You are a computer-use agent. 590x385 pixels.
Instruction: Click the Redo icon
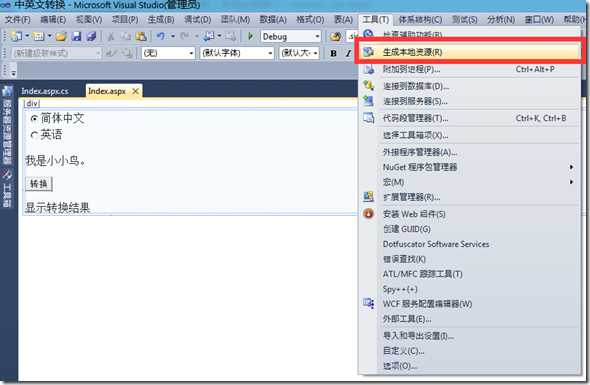[184, 37]
